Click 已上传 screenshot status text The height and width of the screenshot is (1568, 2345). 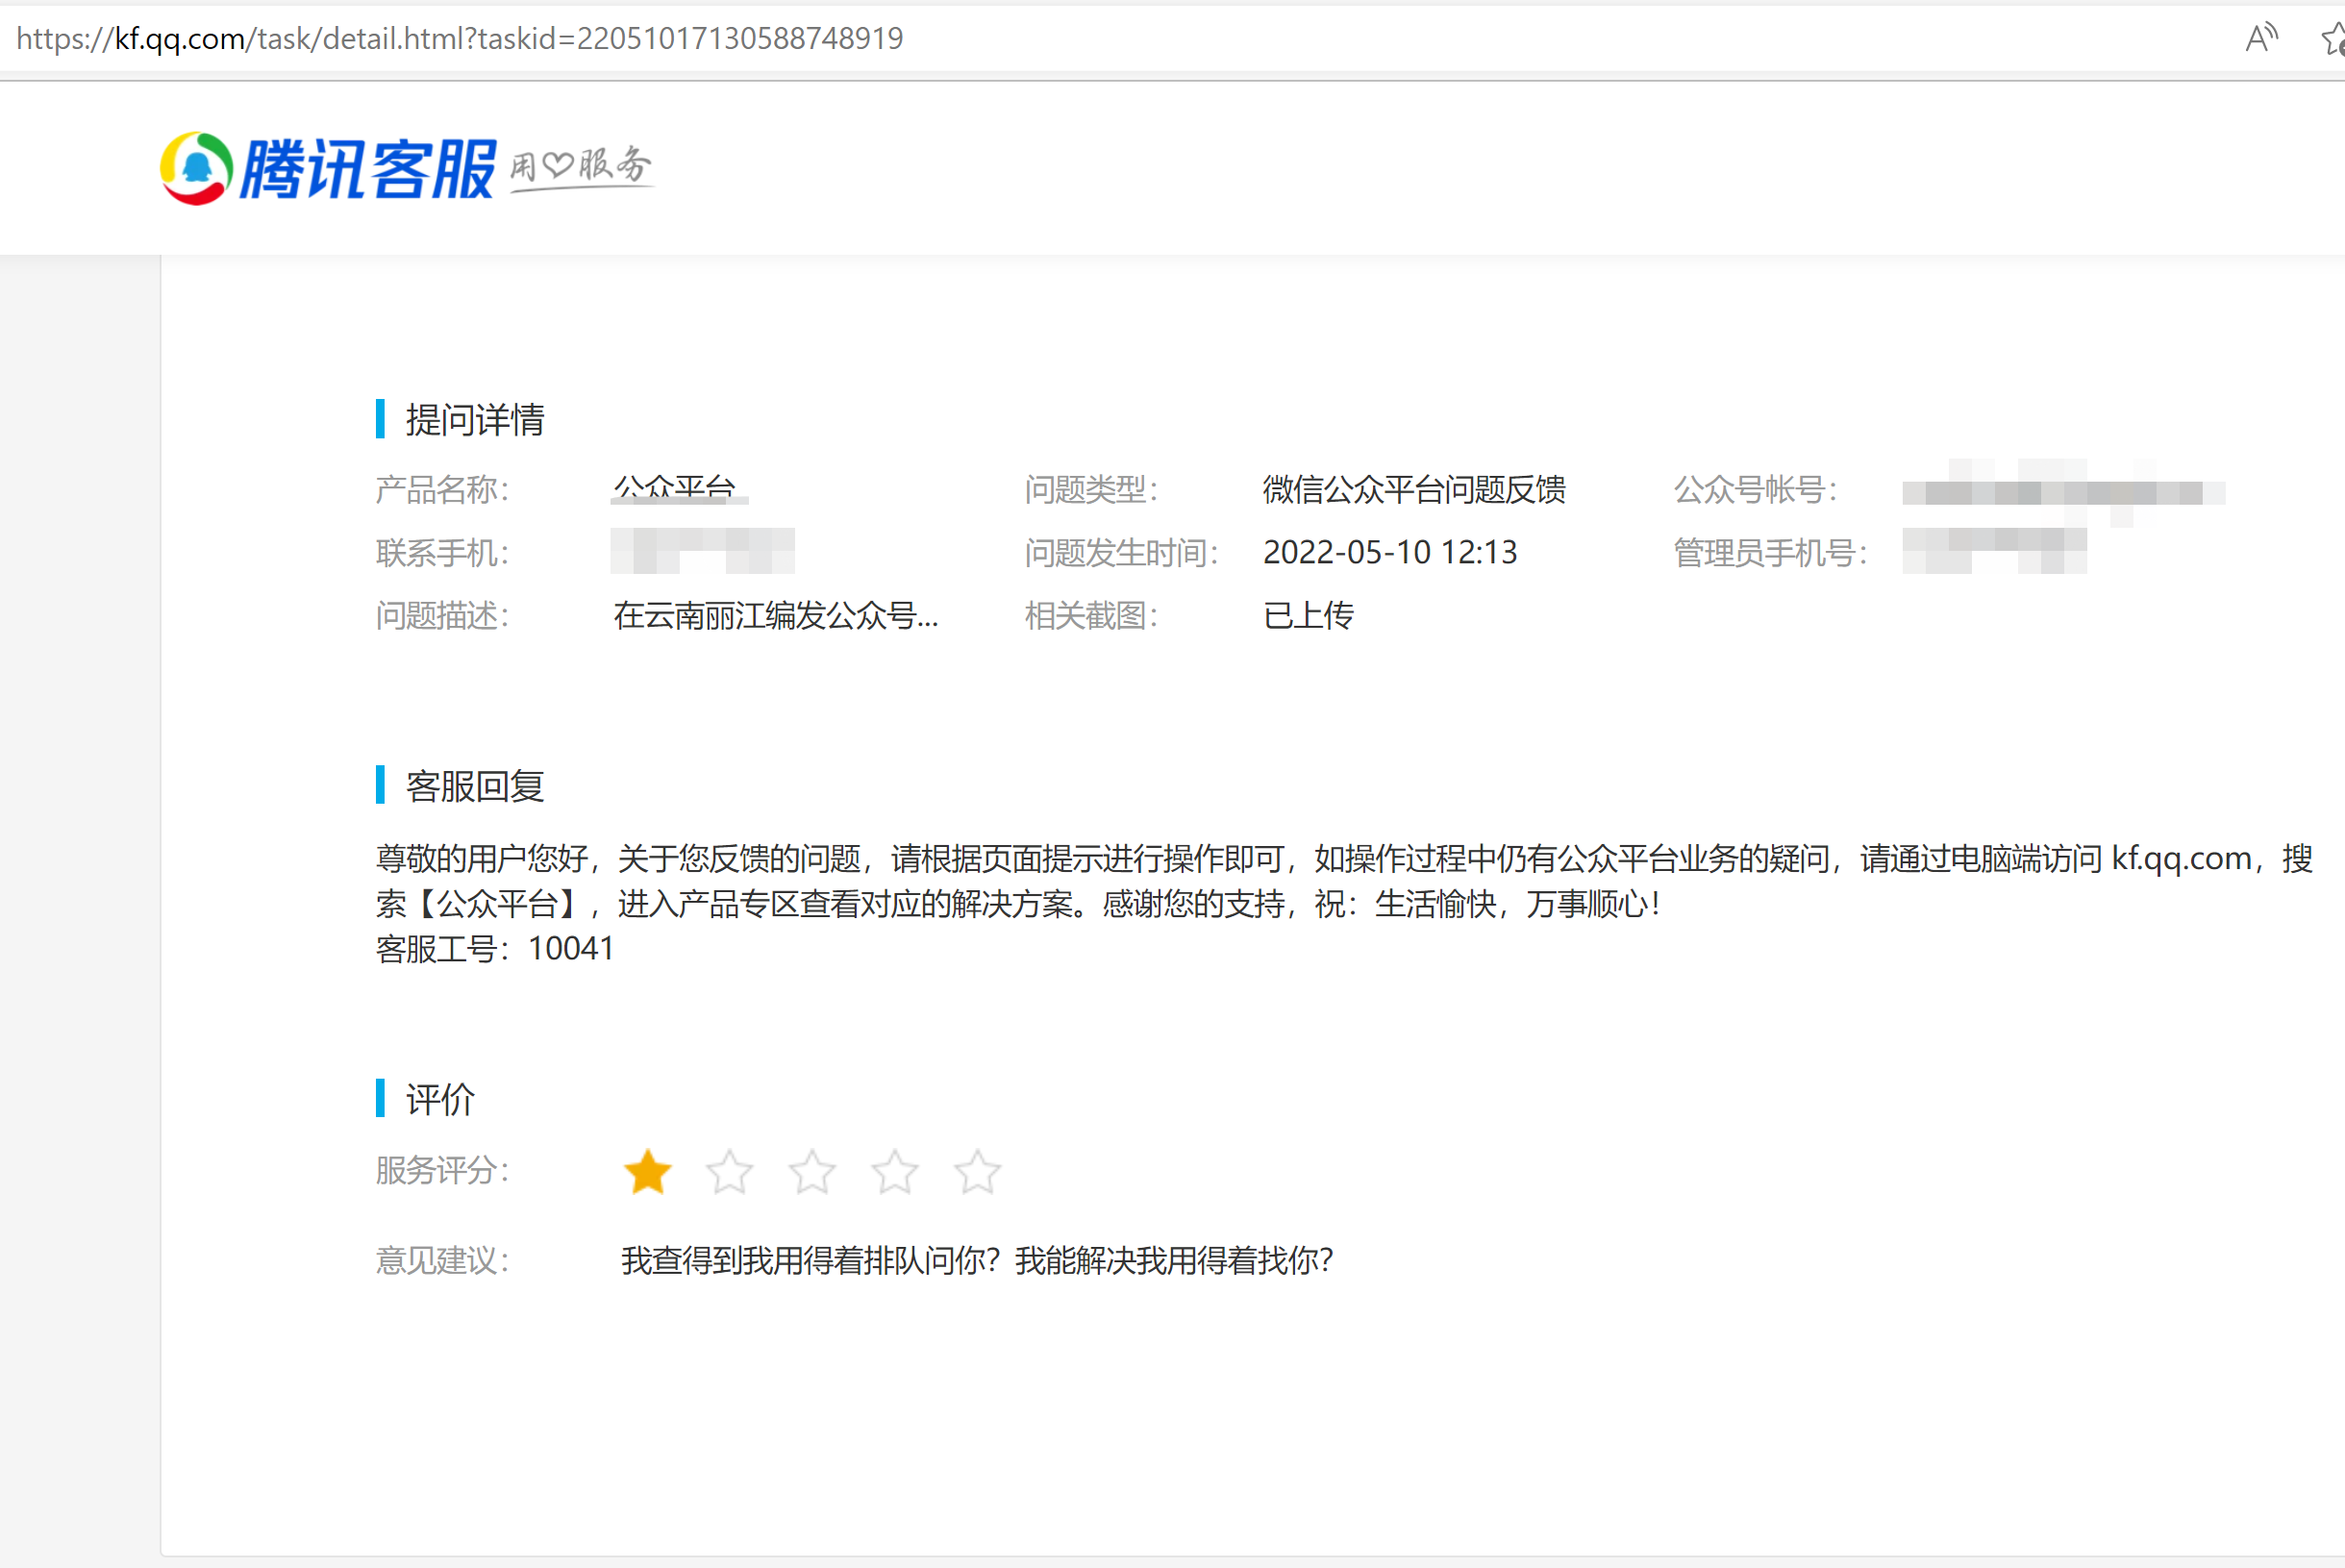(x=1308, y=616)
